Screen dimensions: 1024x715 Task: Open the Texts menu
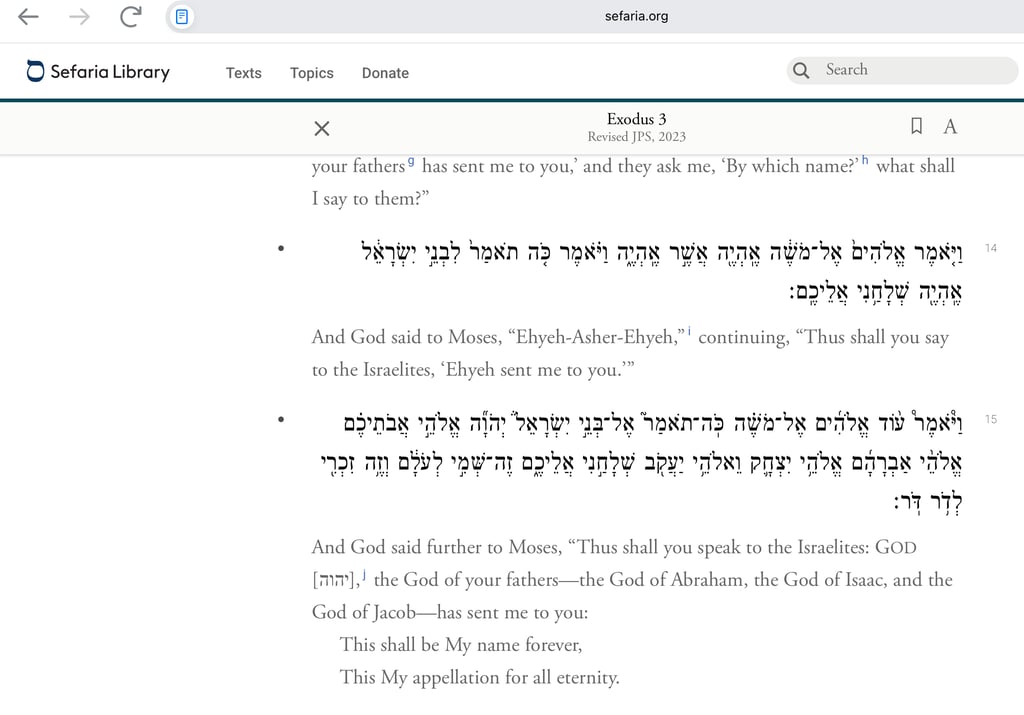point(244,72)
